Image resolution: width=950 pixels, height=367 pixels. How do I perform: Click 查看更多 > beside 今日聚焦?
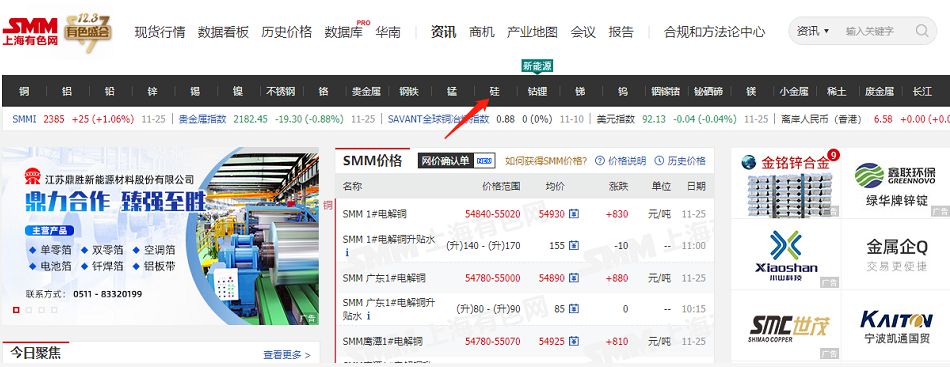coord(287,355)
